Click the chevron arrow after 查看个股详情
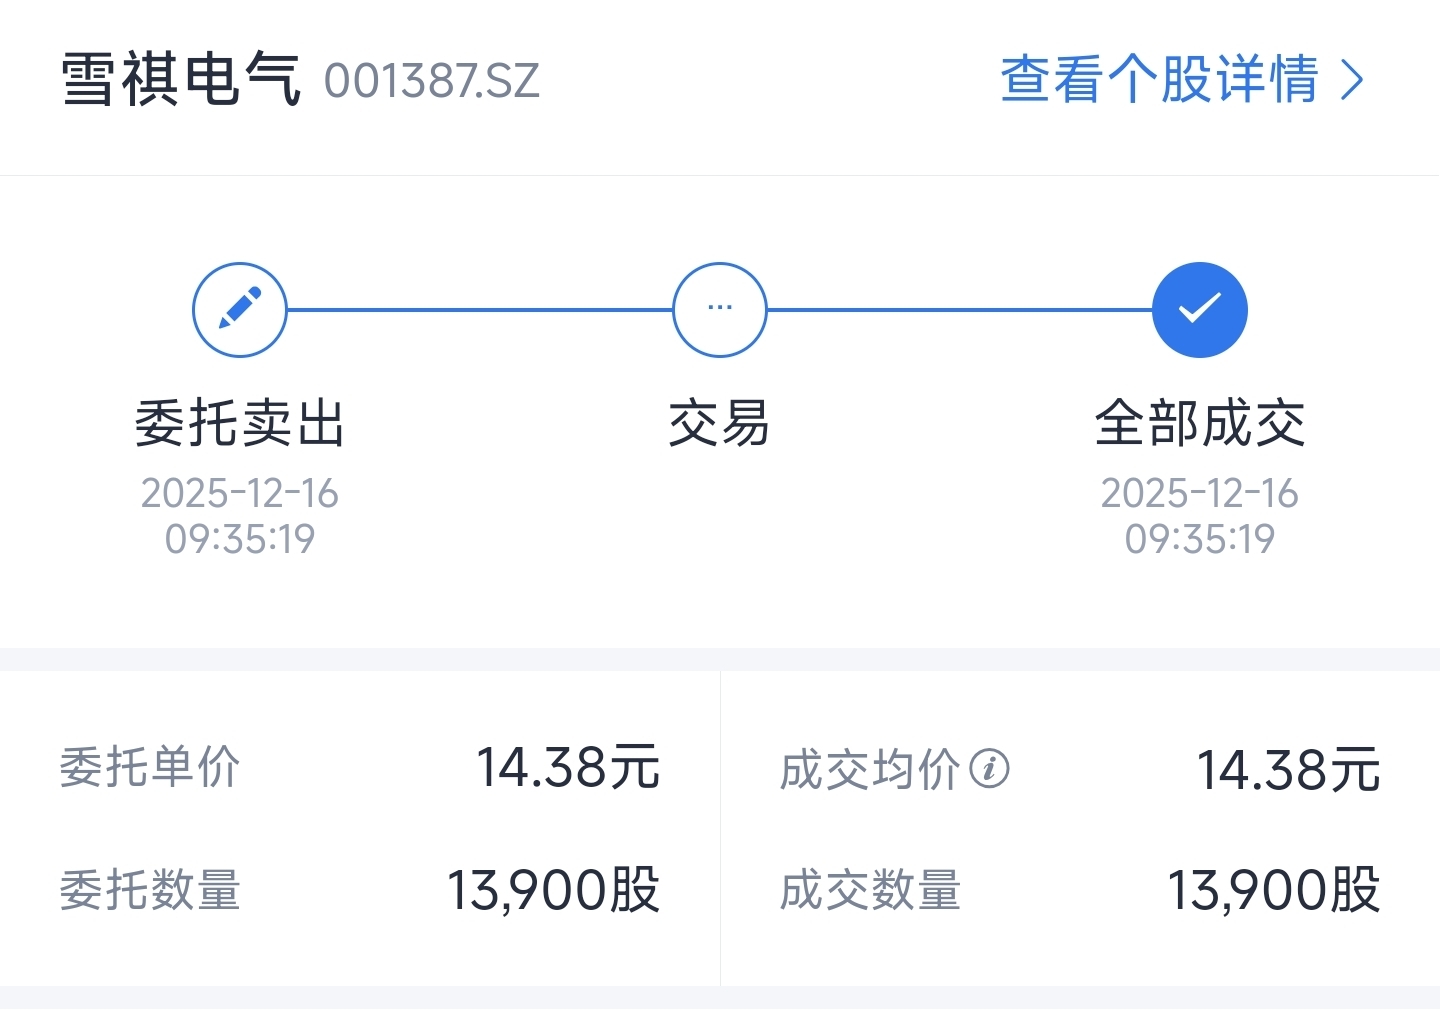 pyautogui.click(x=1352, y=80)
